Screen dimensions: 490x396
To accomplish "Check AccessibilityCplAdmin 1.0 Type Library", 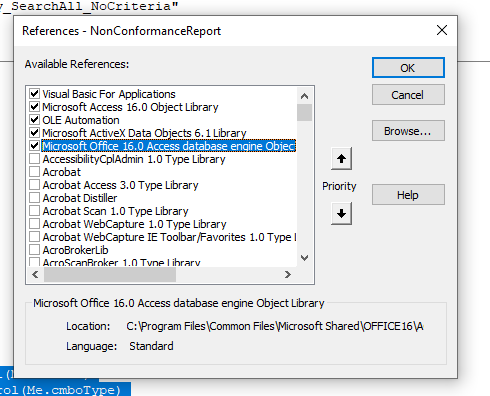I will (35, 159).
